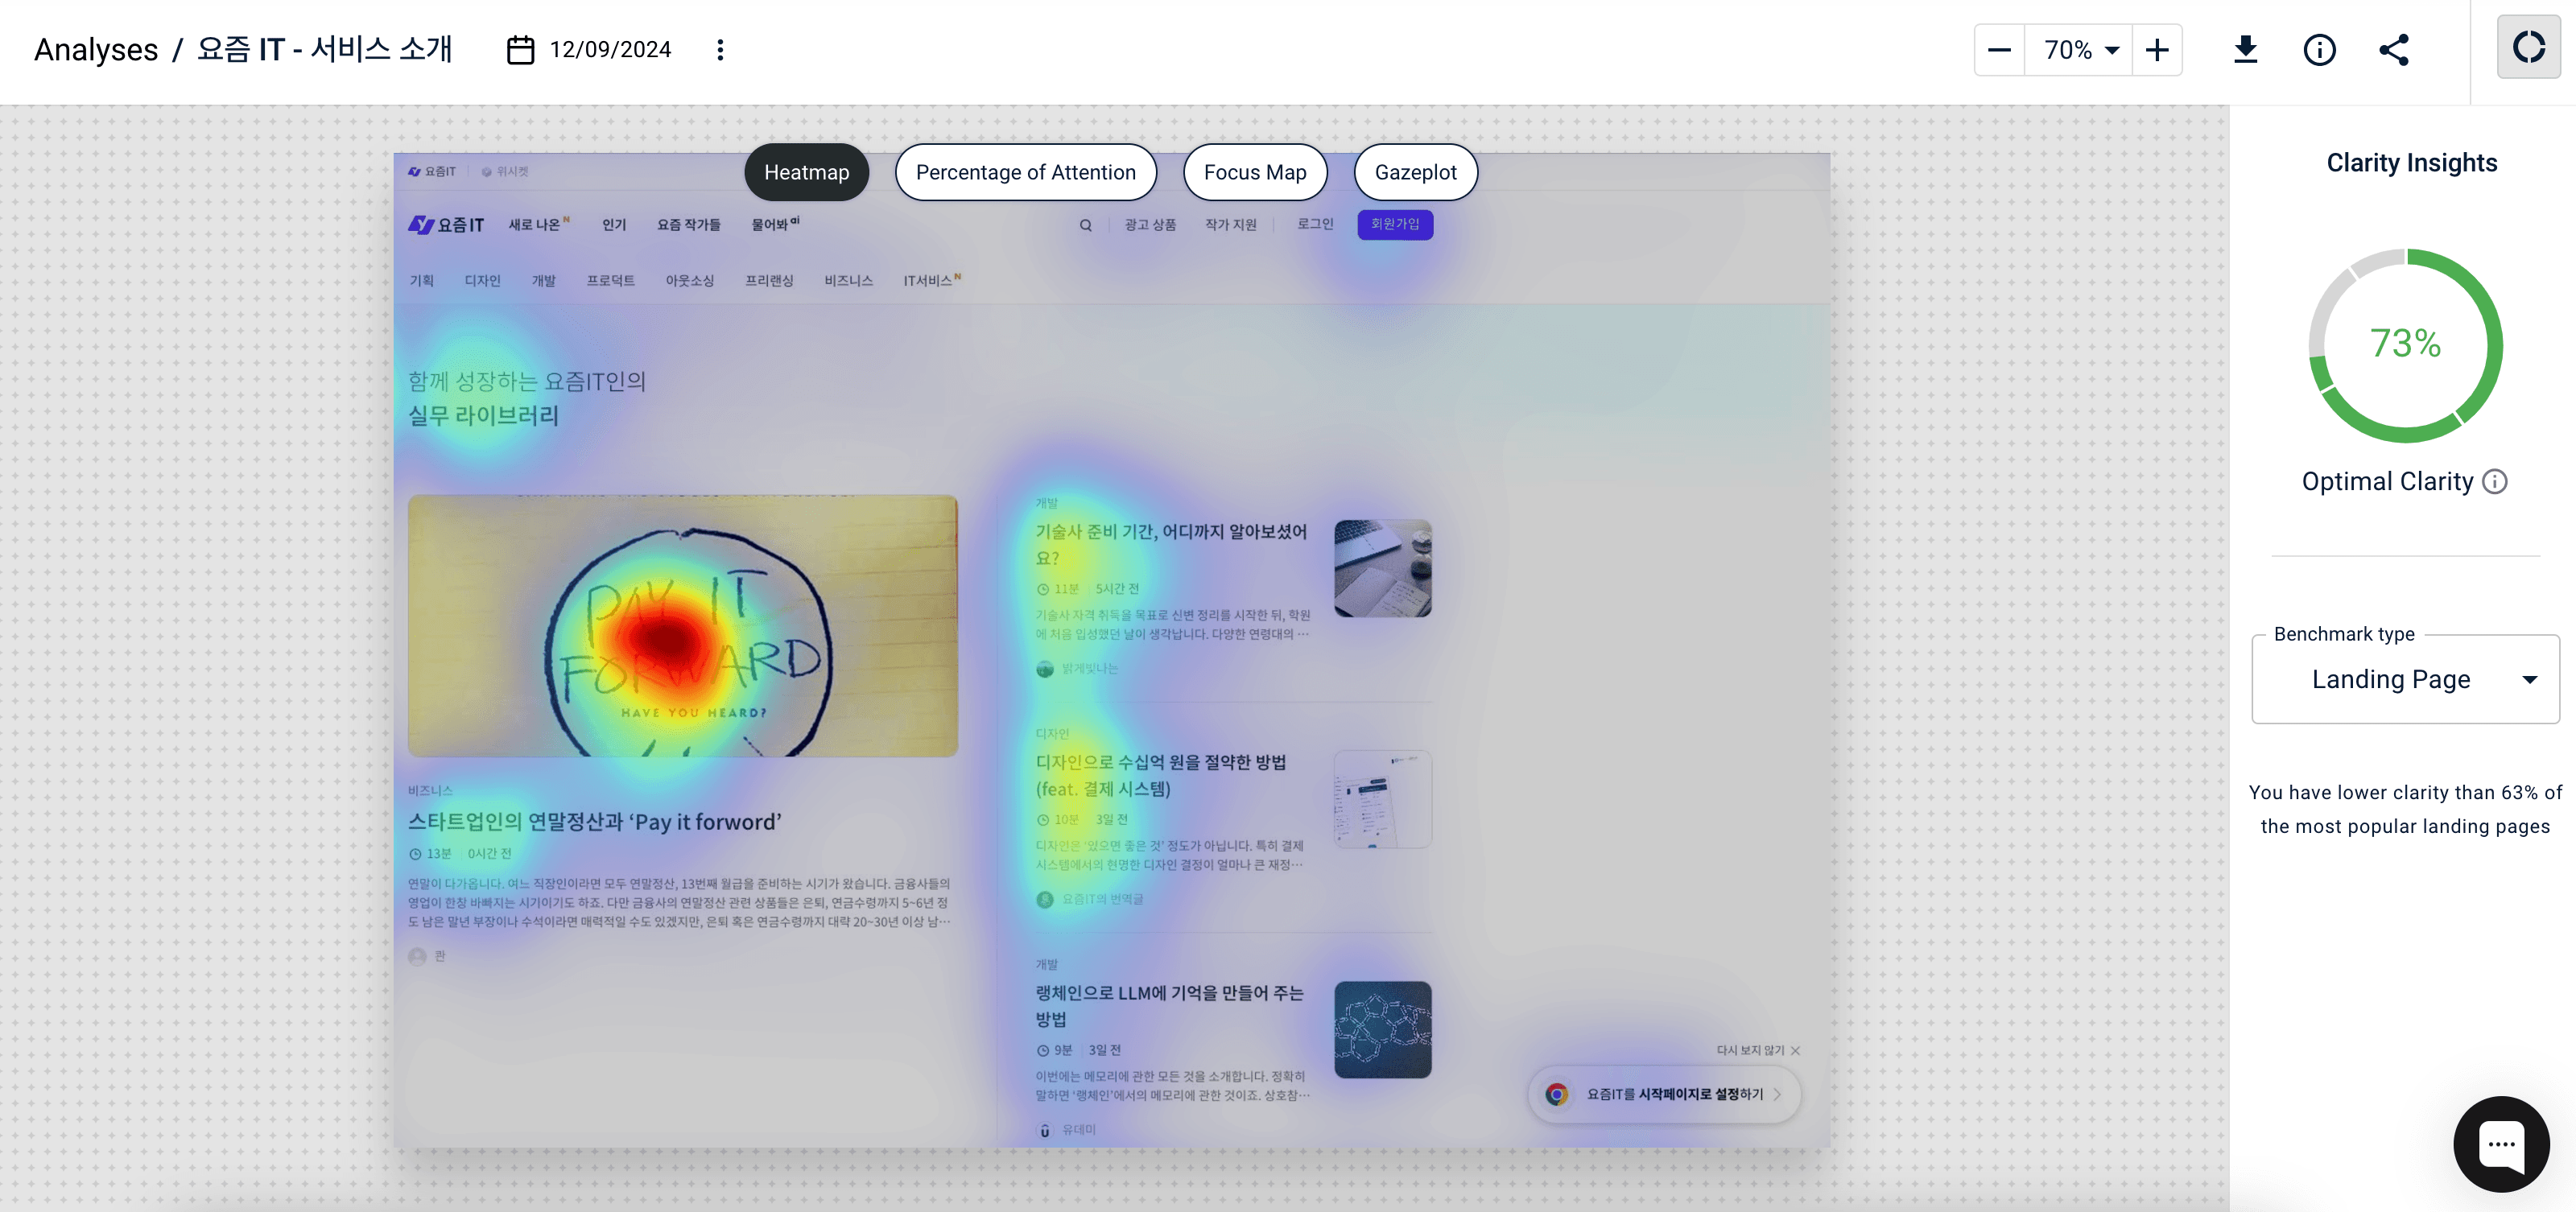Screen dimensions: 2576x1212
Task: Click the small 요즘IT tab at preview top
Action: click(432, 171)
